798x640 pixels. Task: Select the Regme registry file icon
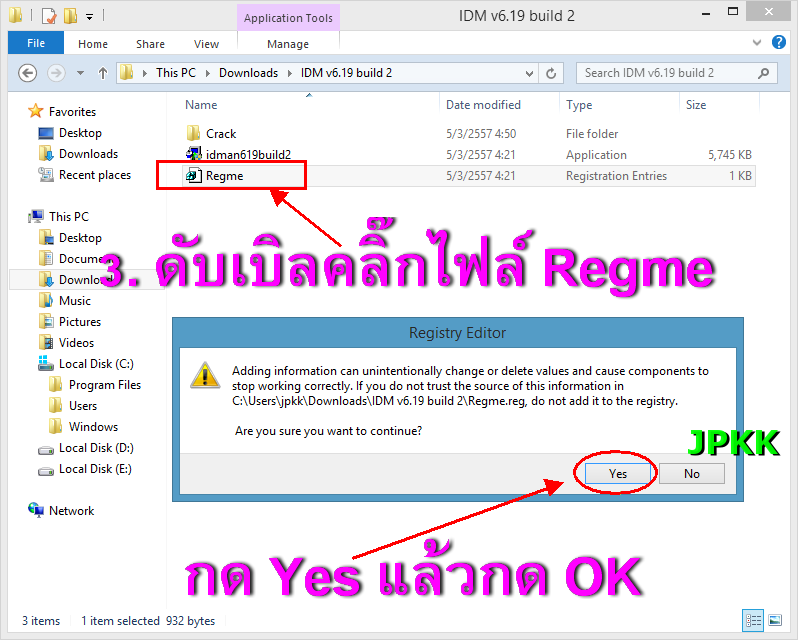pyautogui.click(x=193, y=176)
